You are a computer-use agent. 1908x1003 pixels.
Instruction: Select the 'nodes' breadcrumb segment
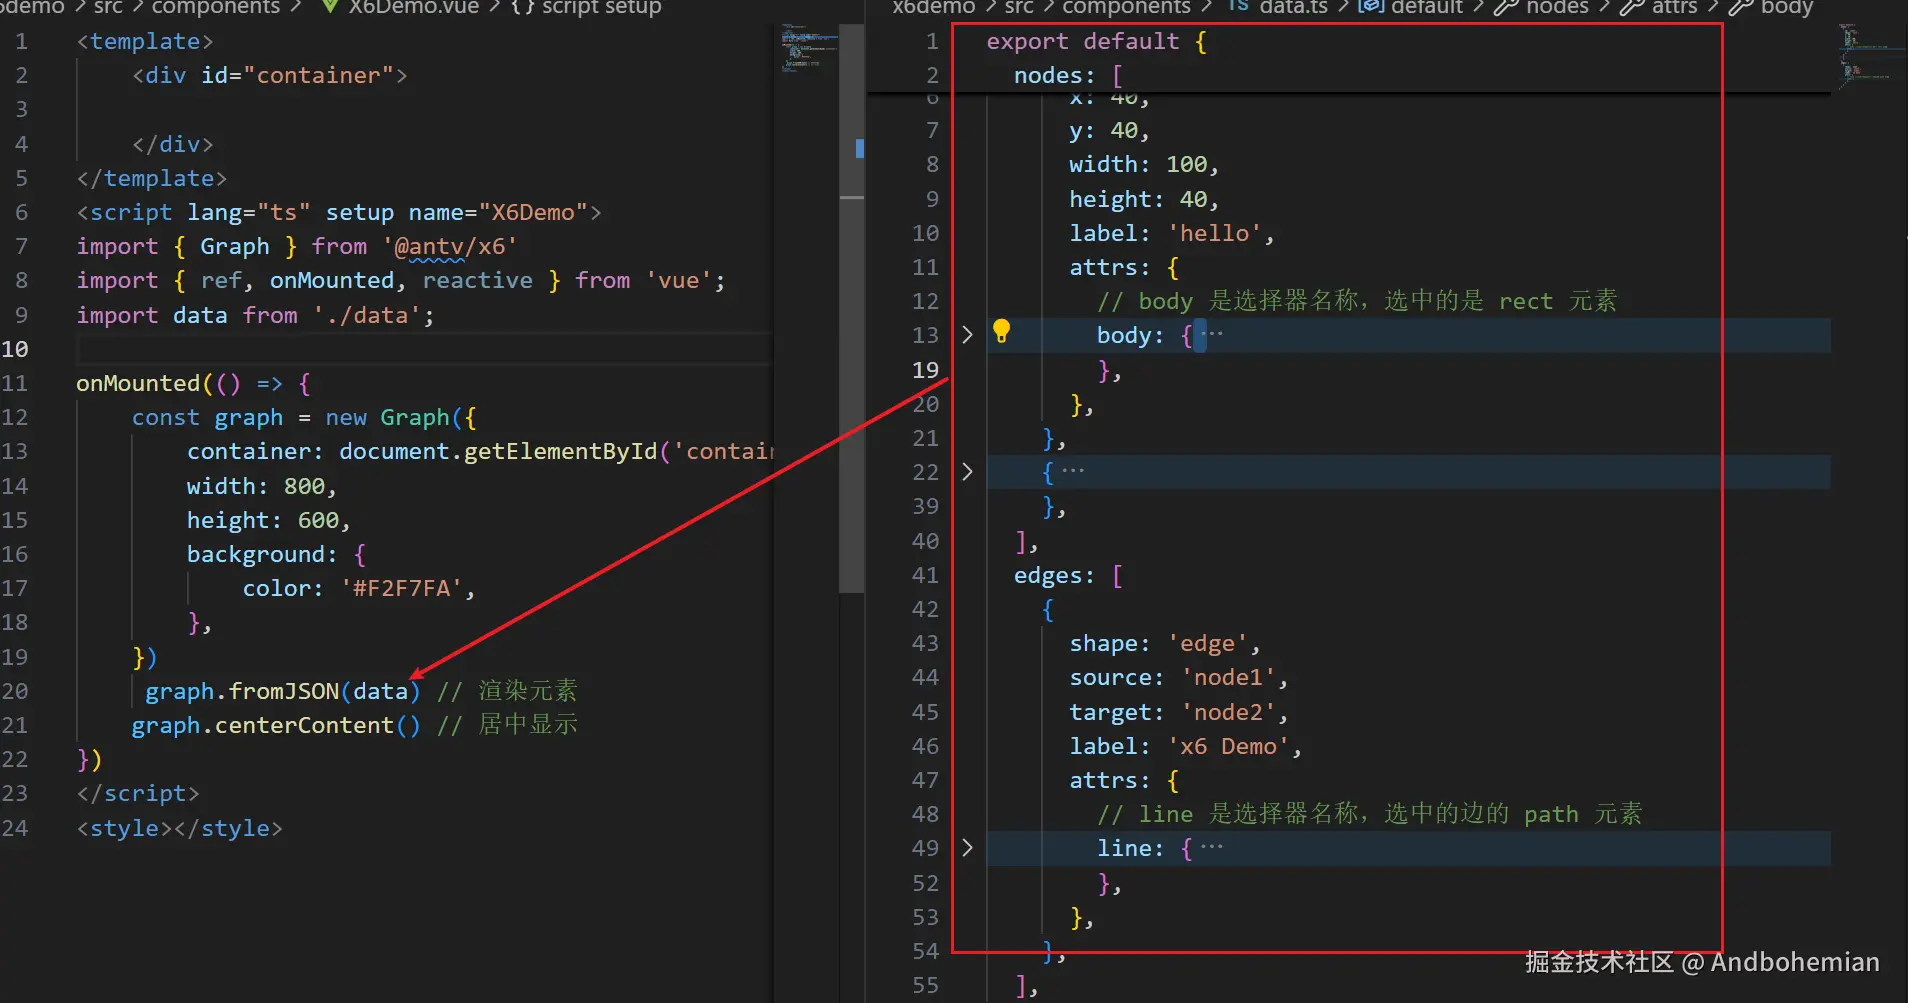tap(1558, 7)
